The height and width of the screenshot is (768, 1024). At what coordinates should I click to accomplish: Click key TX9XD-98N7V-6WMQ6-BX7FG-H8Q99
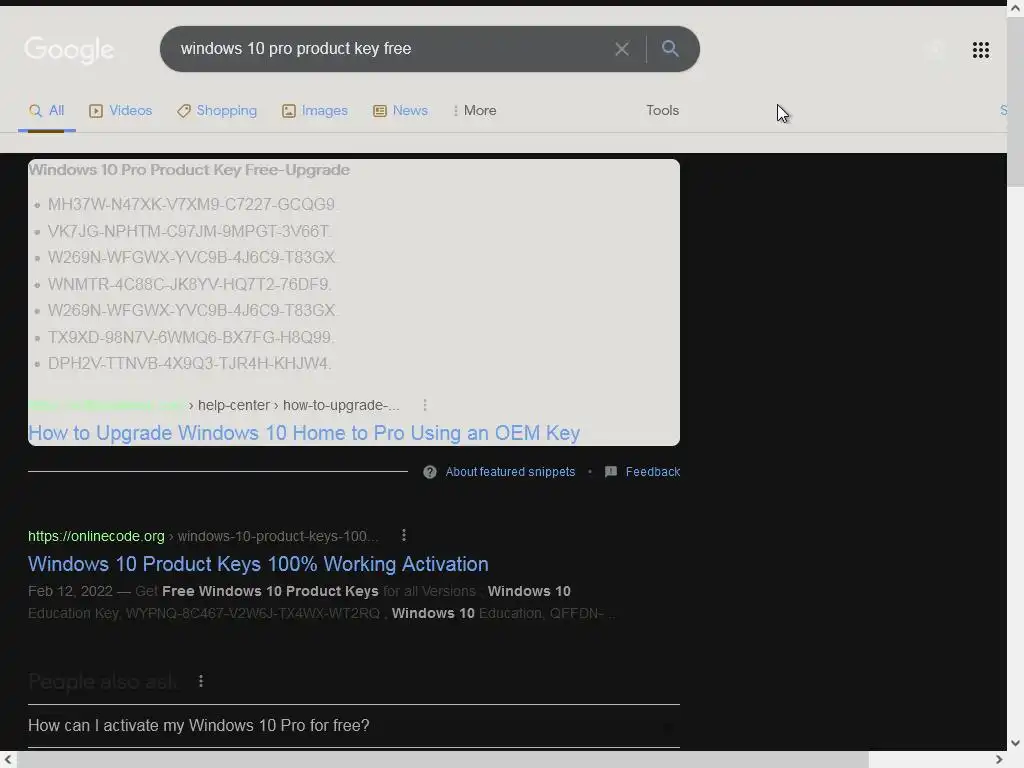(190, 337)
